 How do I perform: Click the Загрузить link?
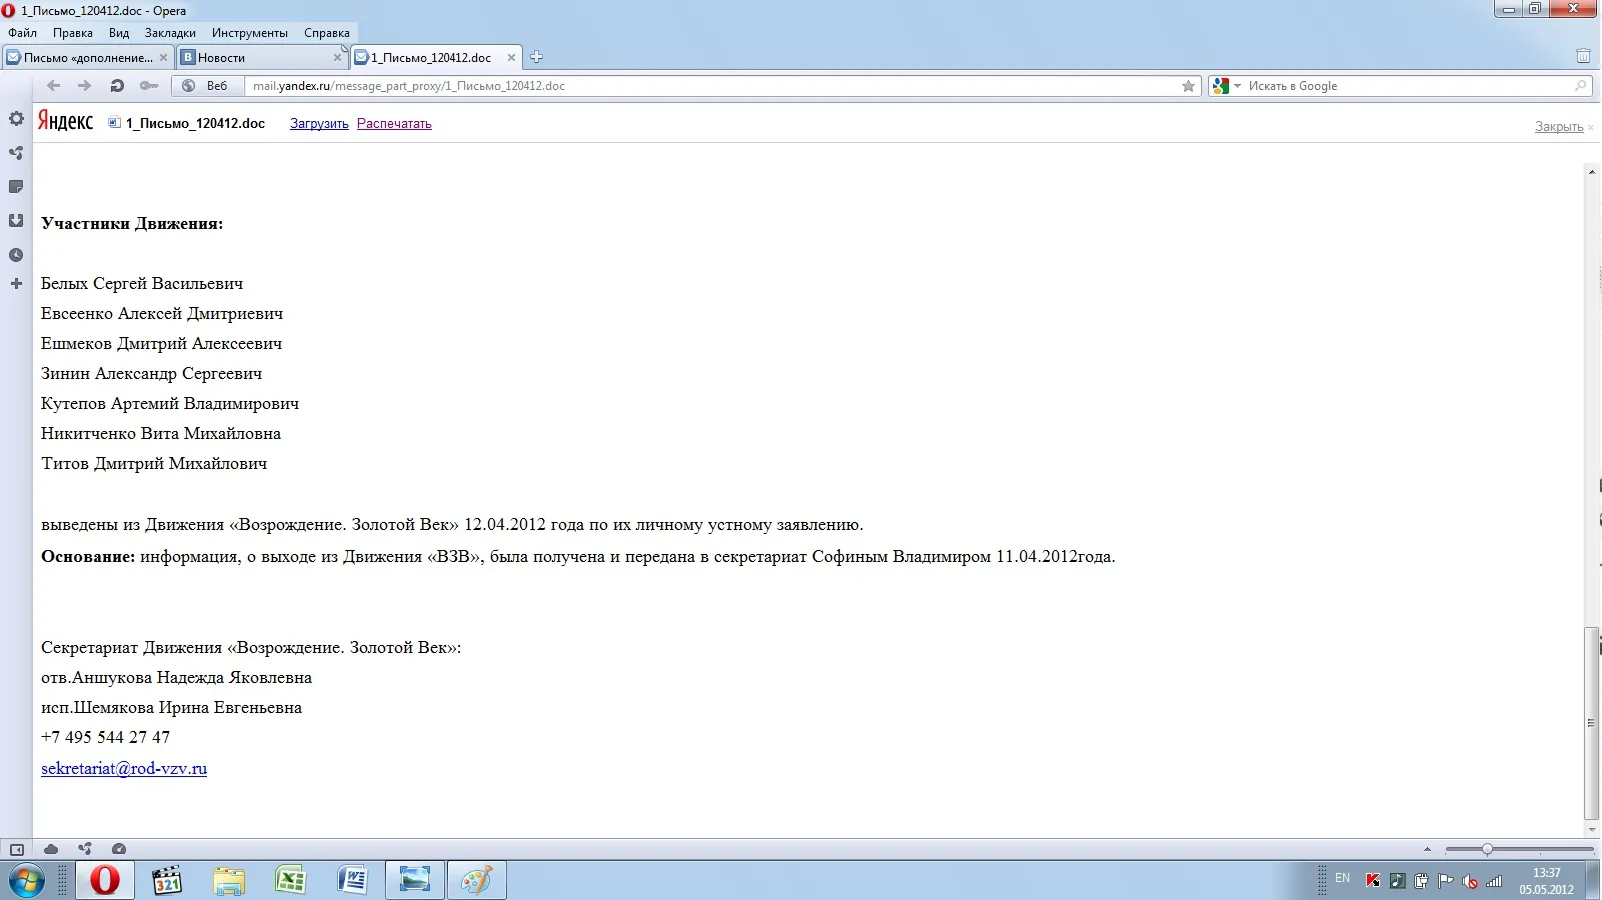tap(319, 124)
